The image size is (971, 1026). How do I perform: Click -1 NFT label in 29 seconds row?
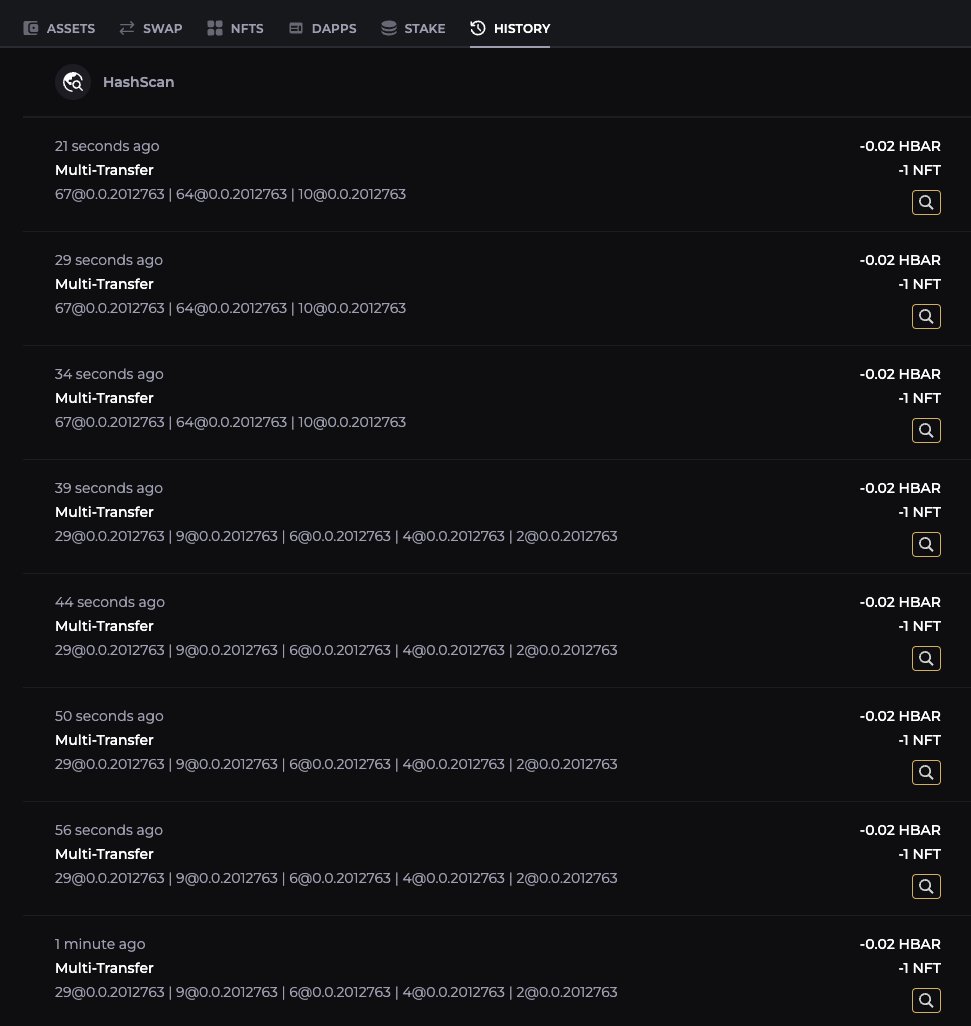919,284
